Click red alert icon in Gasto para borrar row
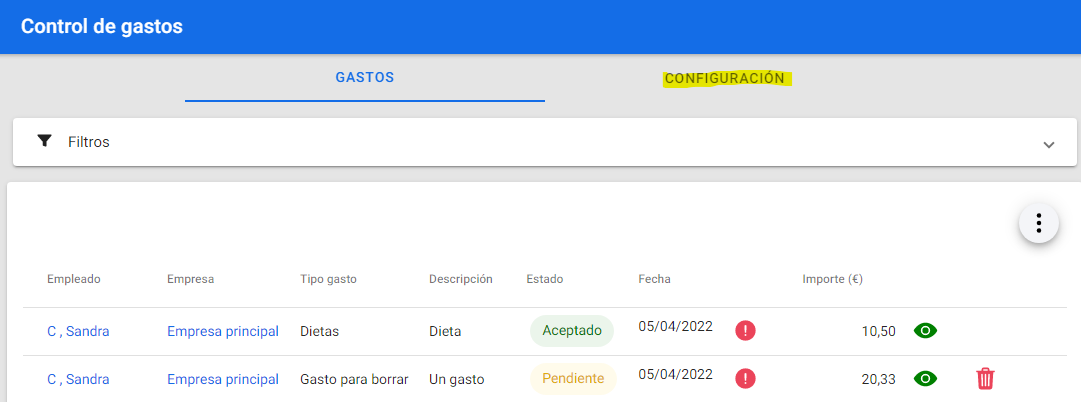The image size is (1081, 402). [745, 379]
